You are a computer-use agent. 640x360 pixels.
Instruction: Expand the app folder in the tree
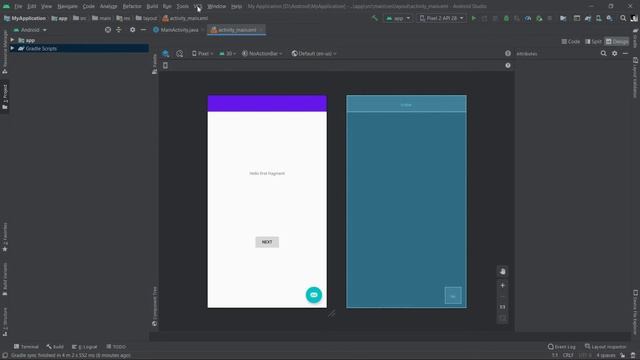12,40
